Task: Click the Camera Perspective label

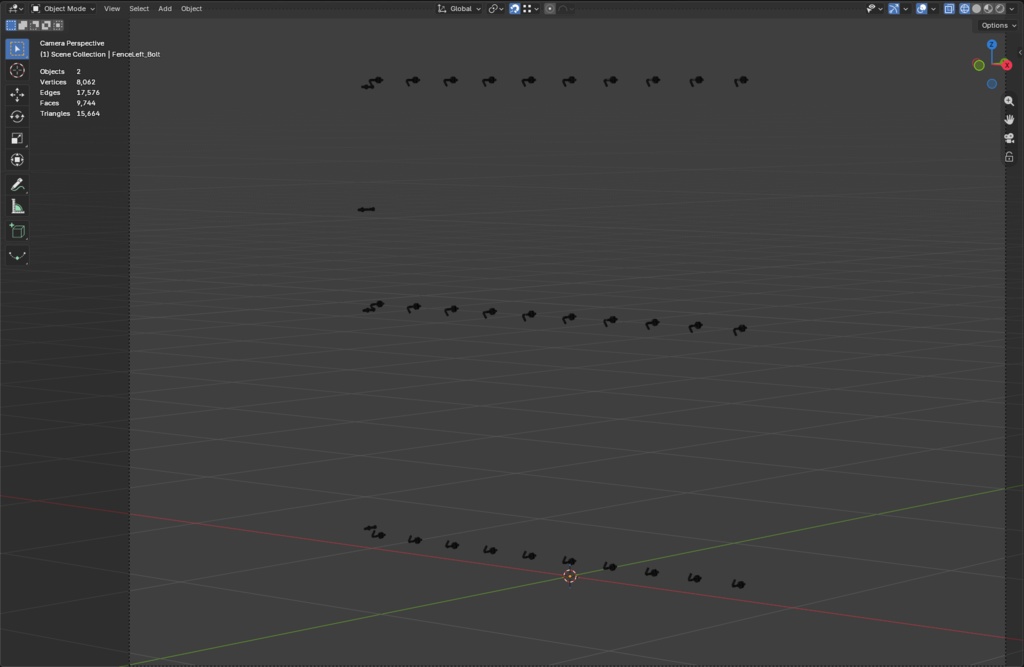Action: click(x=72, y=43)
